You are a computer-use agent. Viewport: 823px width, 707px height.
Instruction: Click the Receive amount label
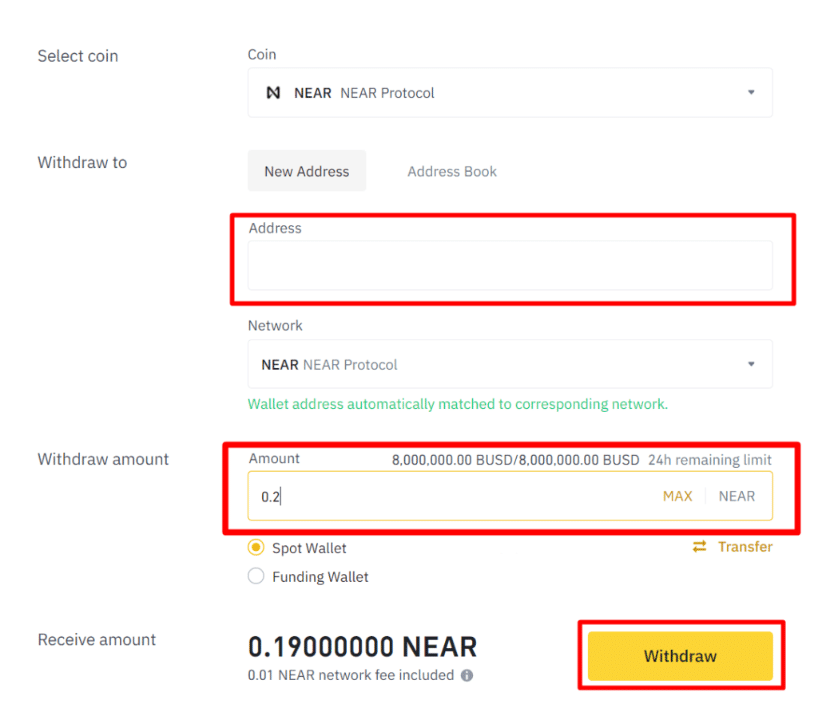tap(97, 640)
